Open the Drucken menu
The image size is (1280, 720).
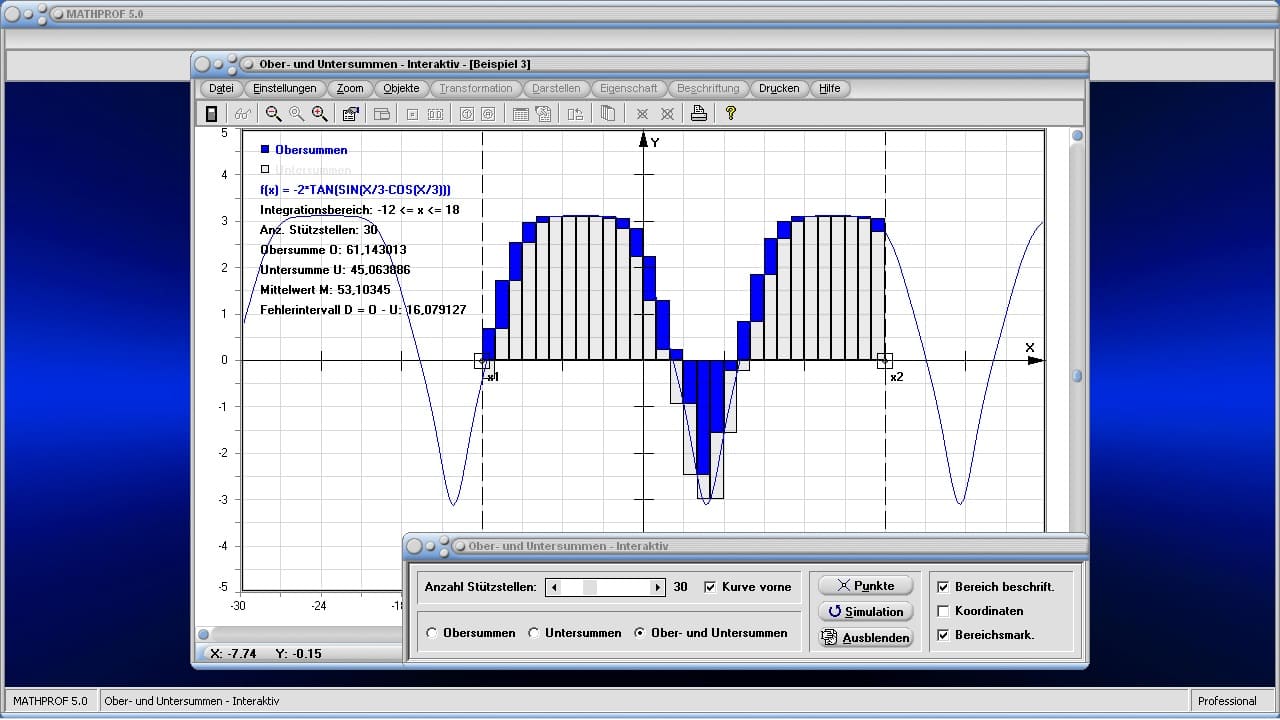779,88
